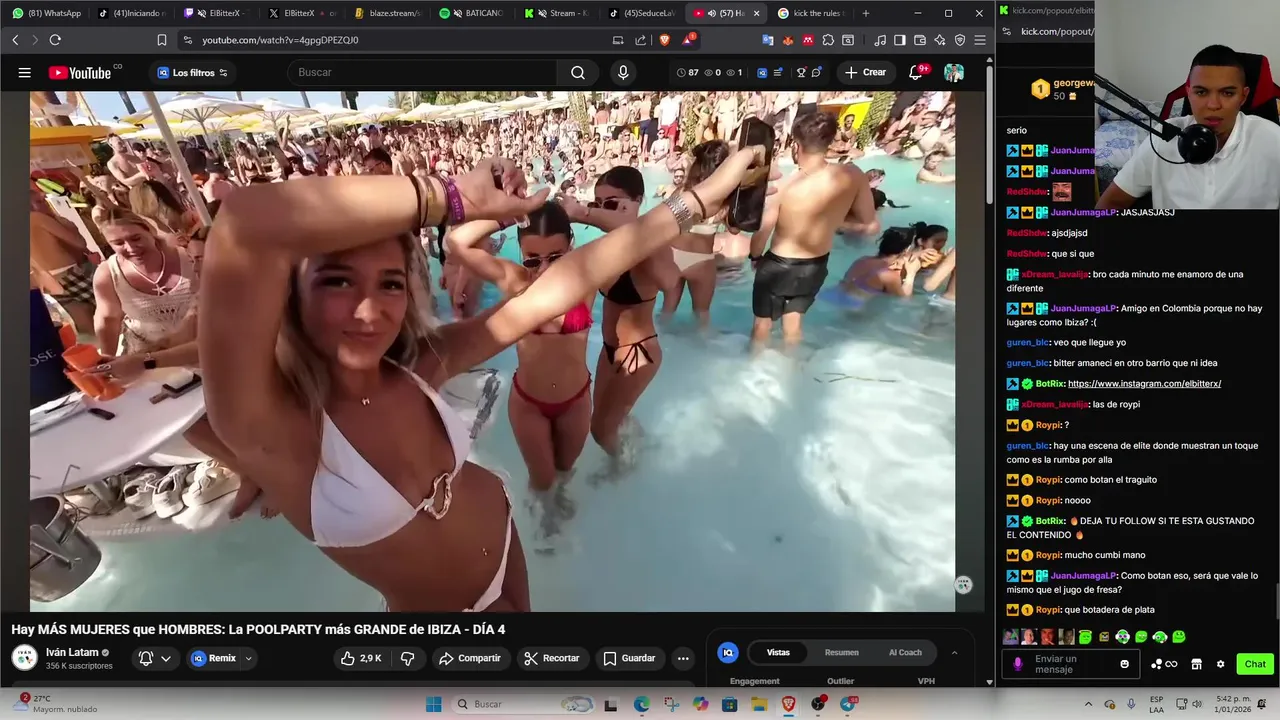
Task: Open YouTube notifications bell (9+)
Action: tap(916, 72)
